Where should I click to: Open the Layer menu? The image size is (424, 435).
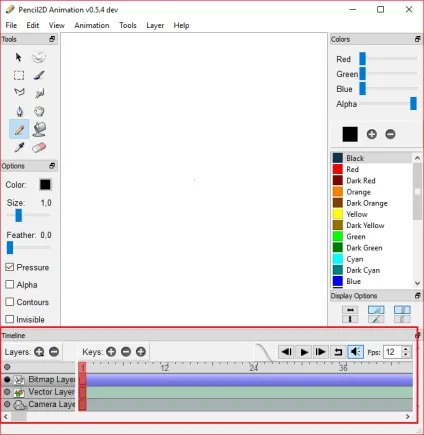click(x=155, y=25)
